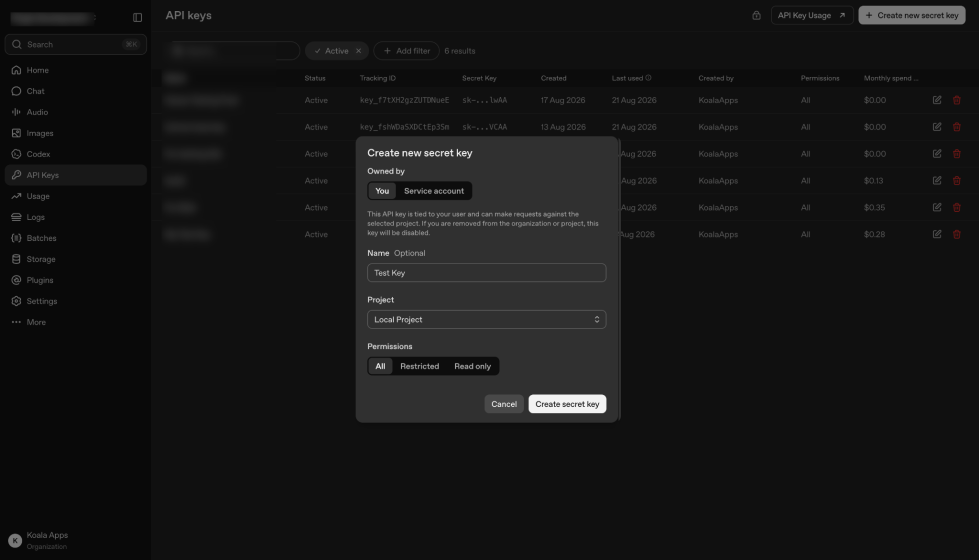
Task: Delete the key ending lwAA
Action: 957,100
